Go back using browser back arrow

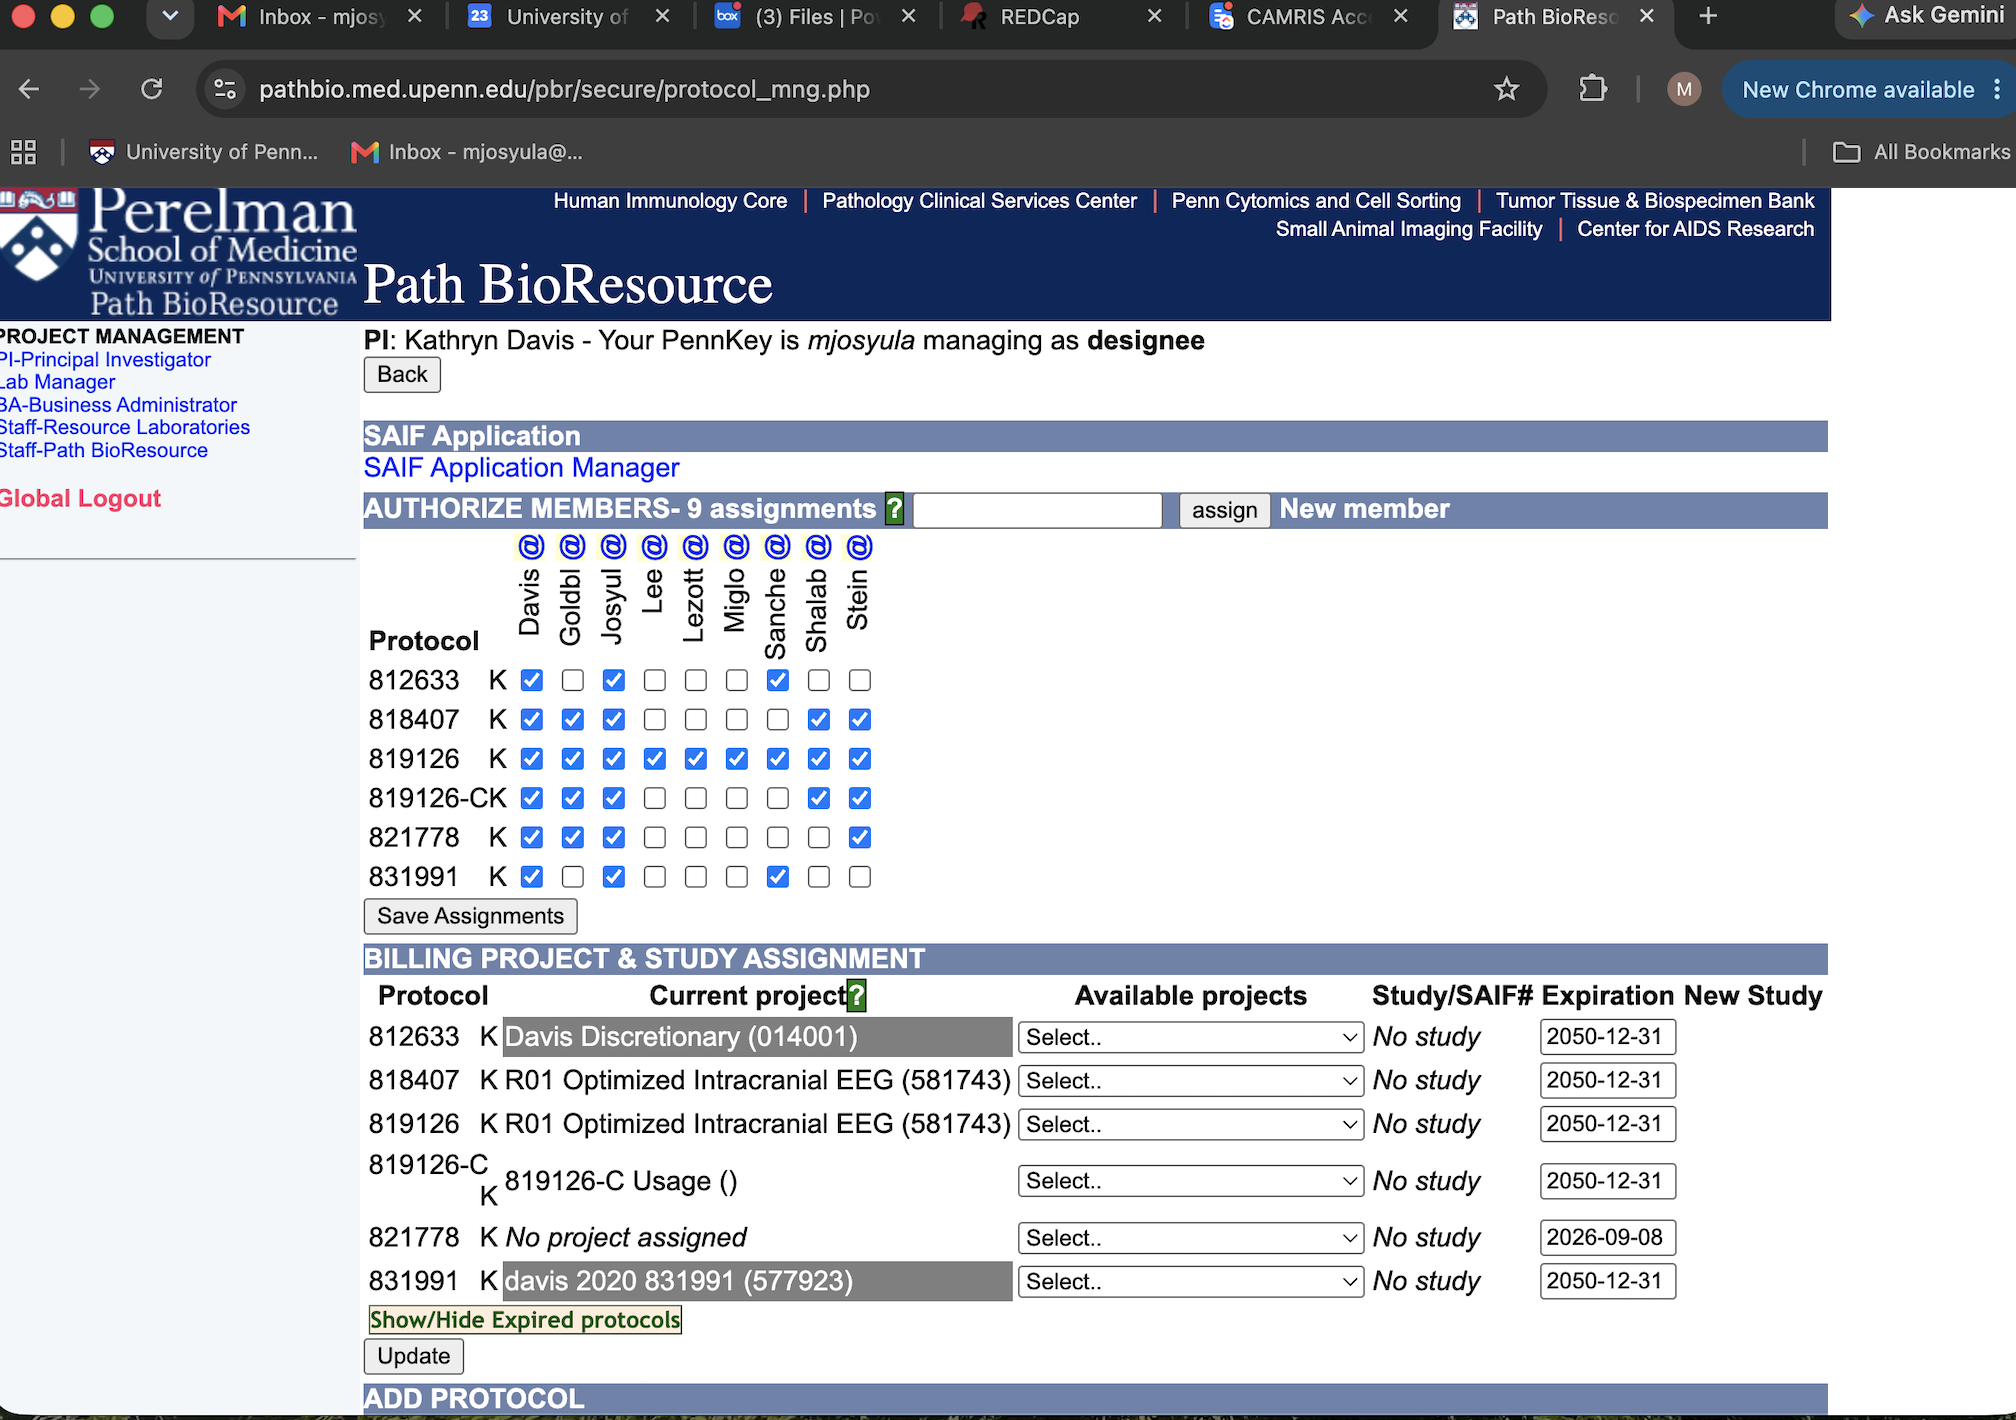(x=29, y=89)
